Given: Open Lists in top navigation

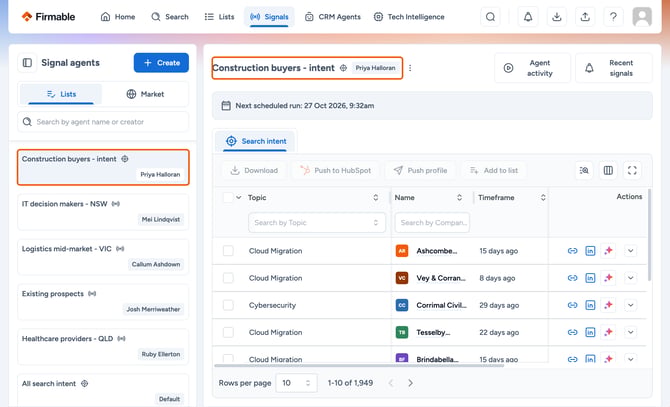Looking at the screenshot, I should (220, 17).
